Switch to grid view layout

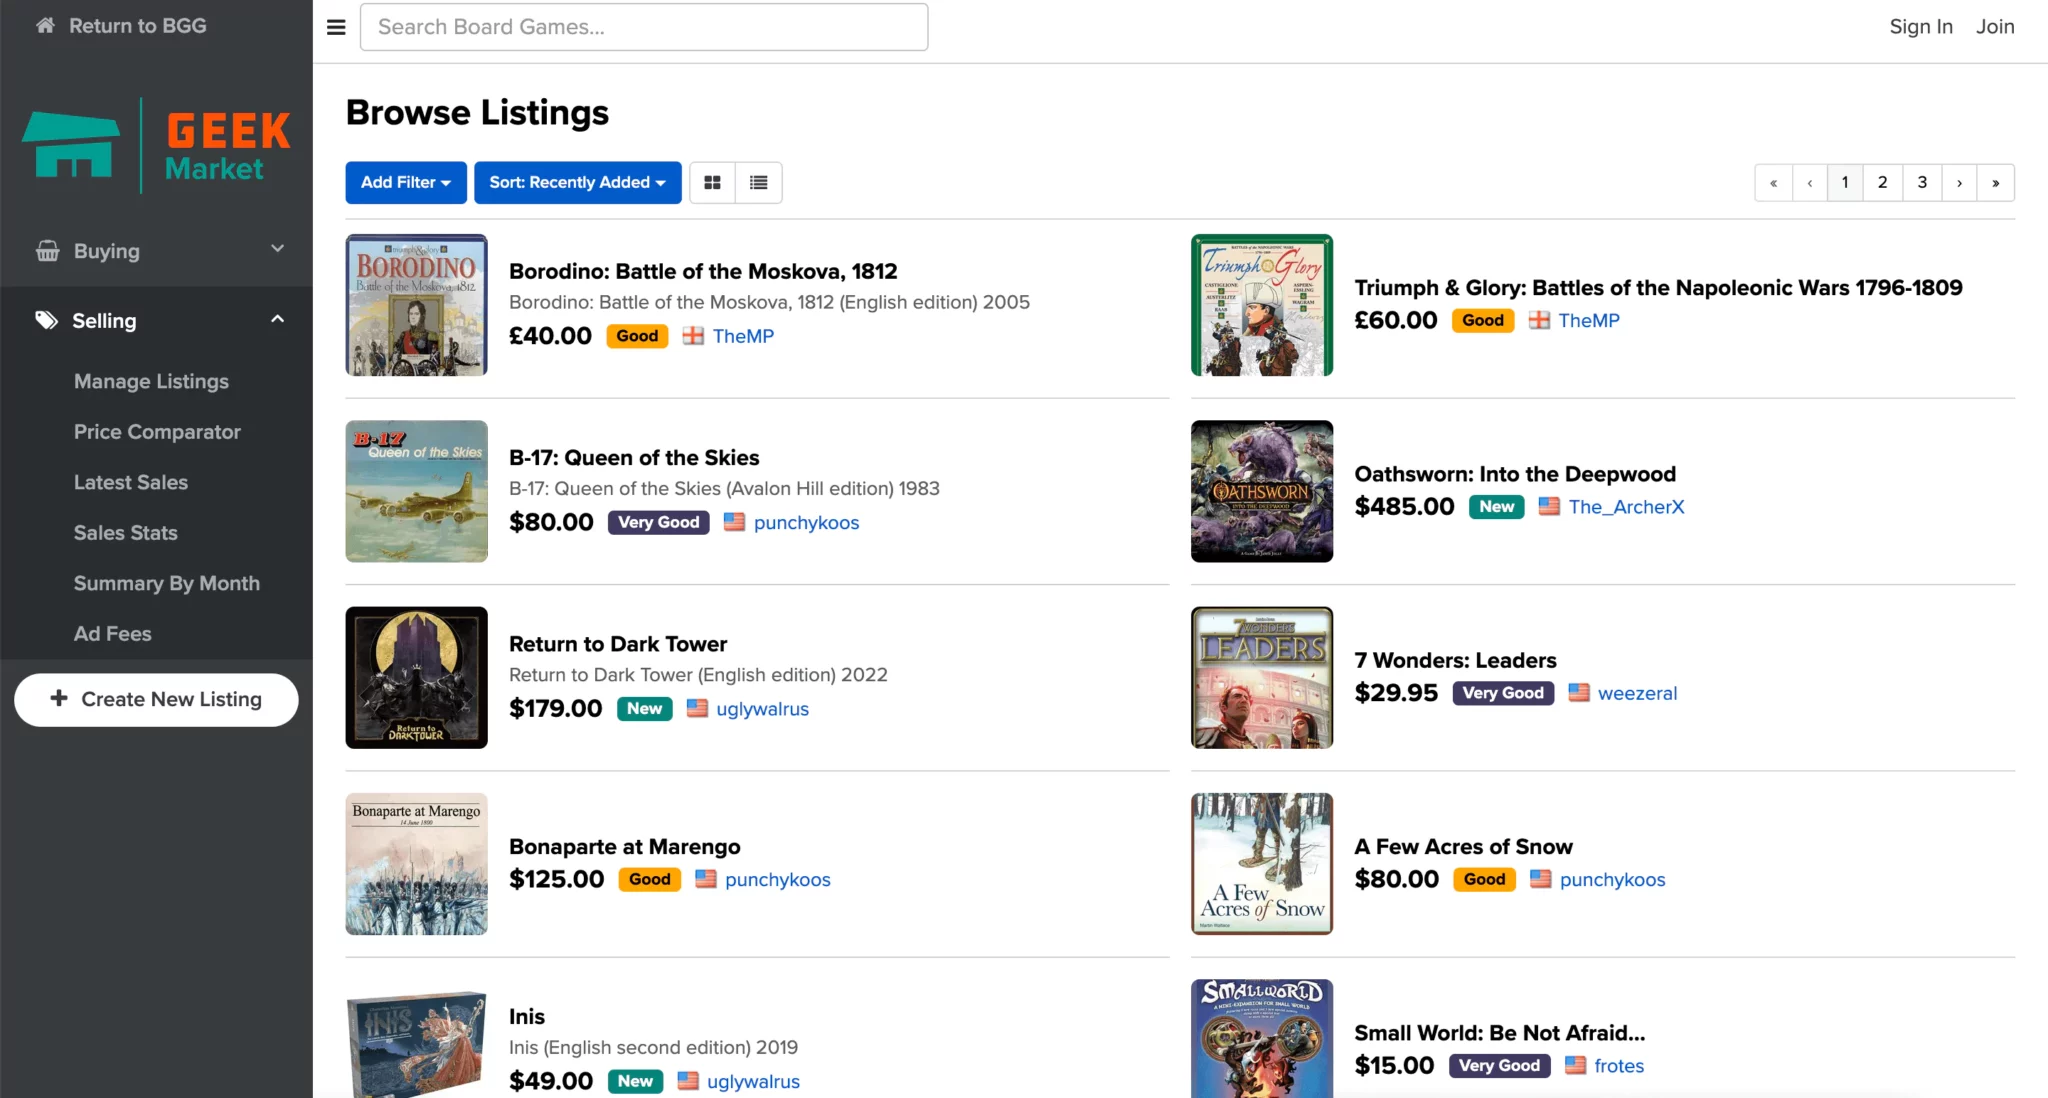point(712,182)
